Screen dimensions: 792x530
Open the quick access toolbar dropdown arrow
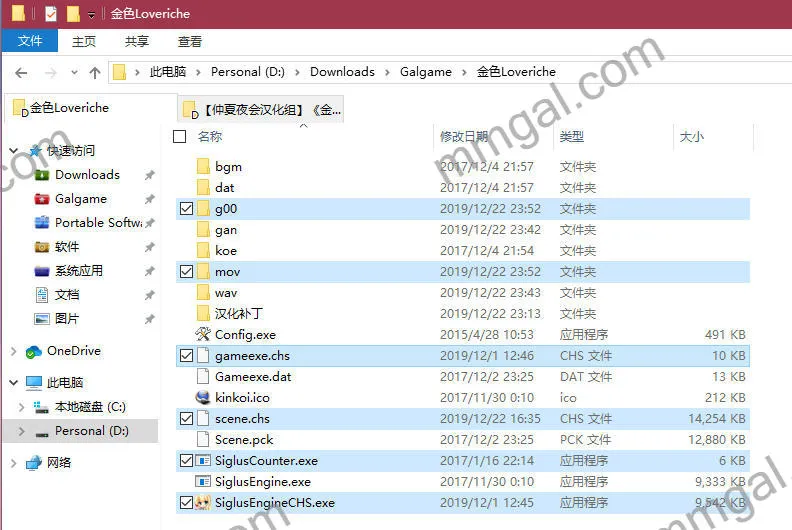point(92,15)
